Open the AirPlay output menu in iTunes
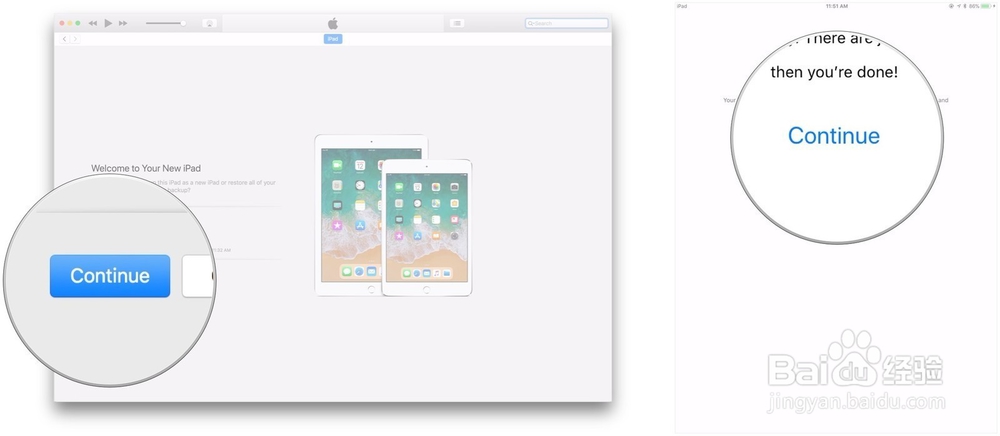The width and height of the screenshot is (1000, 436). [x=210, y=23]
